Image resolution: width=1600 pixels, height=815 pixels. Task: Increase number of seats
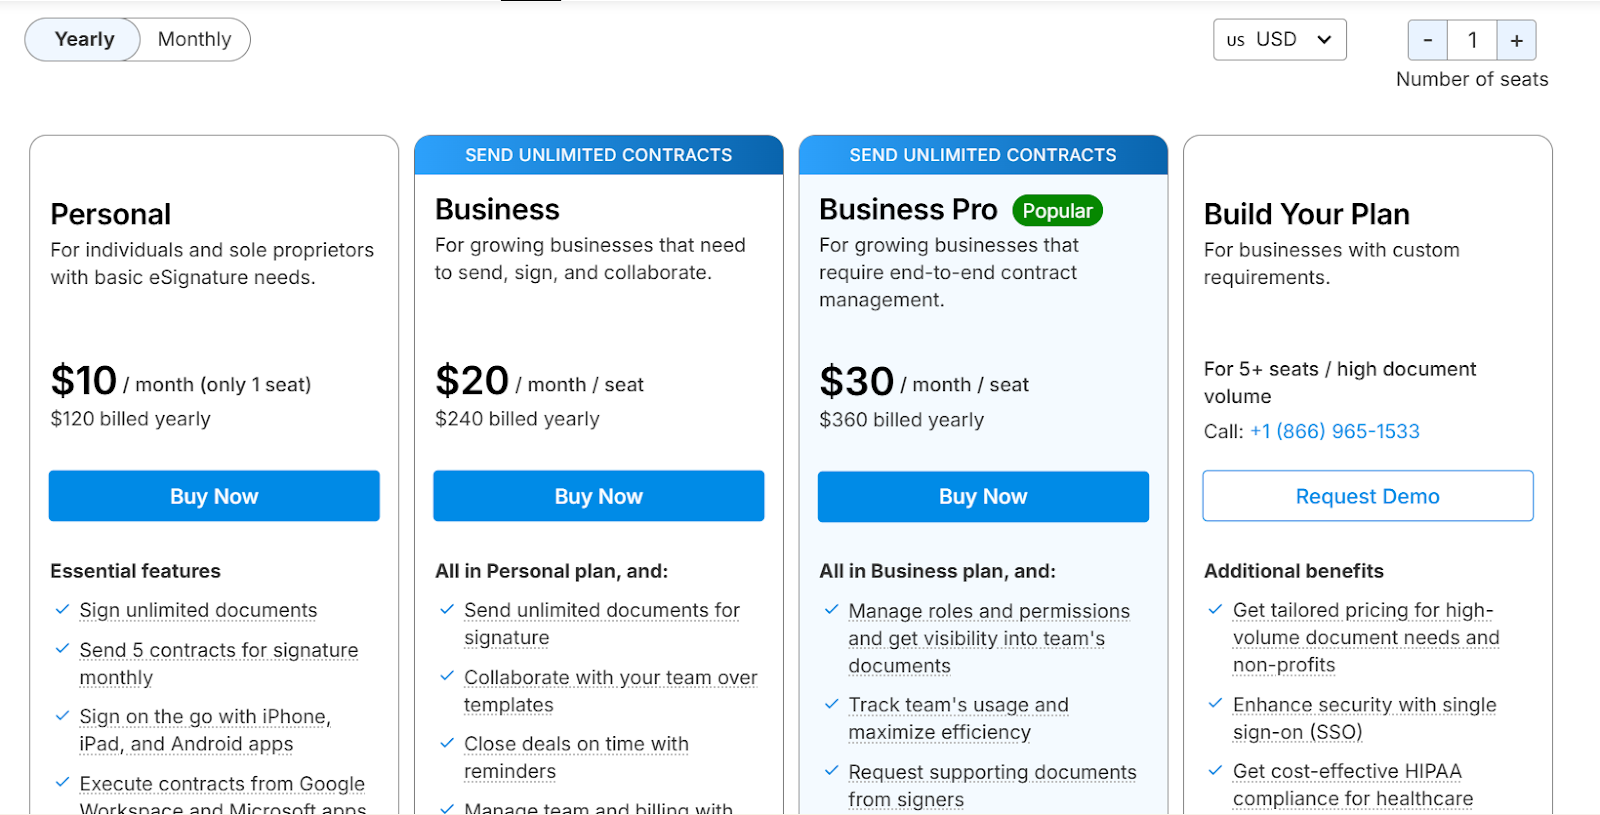pos(1516,40)
